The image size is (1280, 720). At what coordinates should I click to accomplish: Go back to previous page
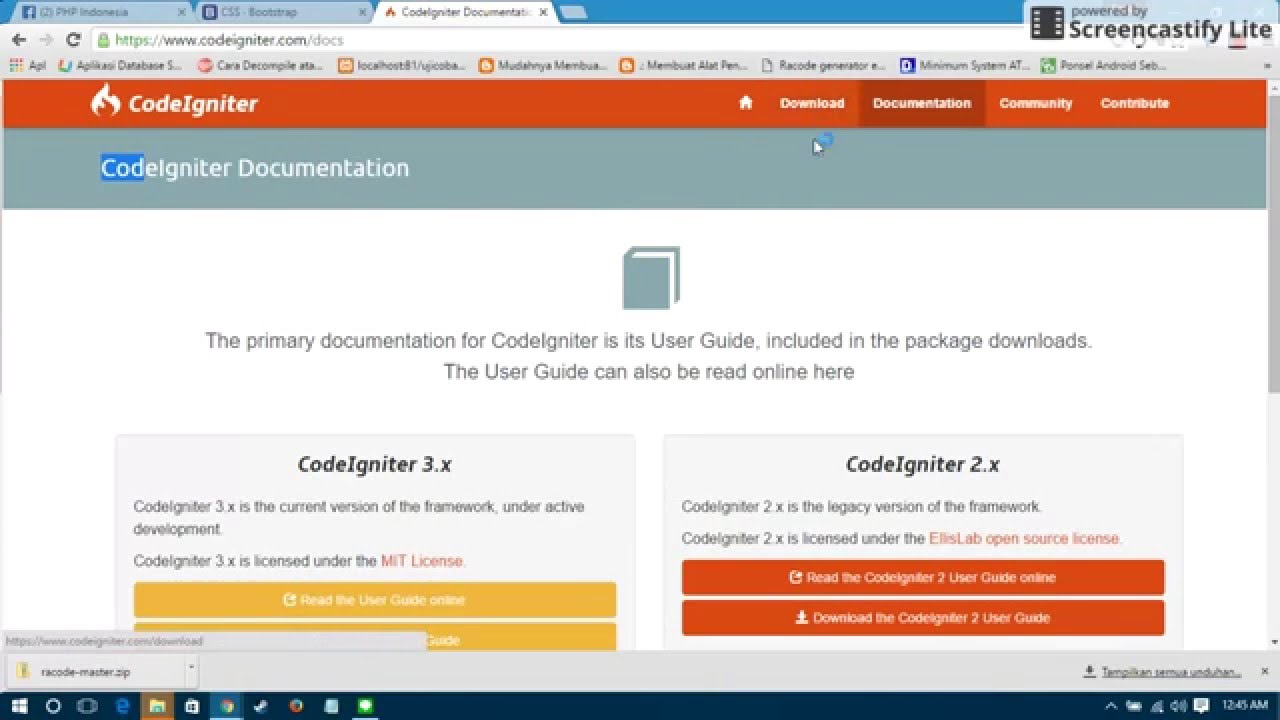point(18,40)
